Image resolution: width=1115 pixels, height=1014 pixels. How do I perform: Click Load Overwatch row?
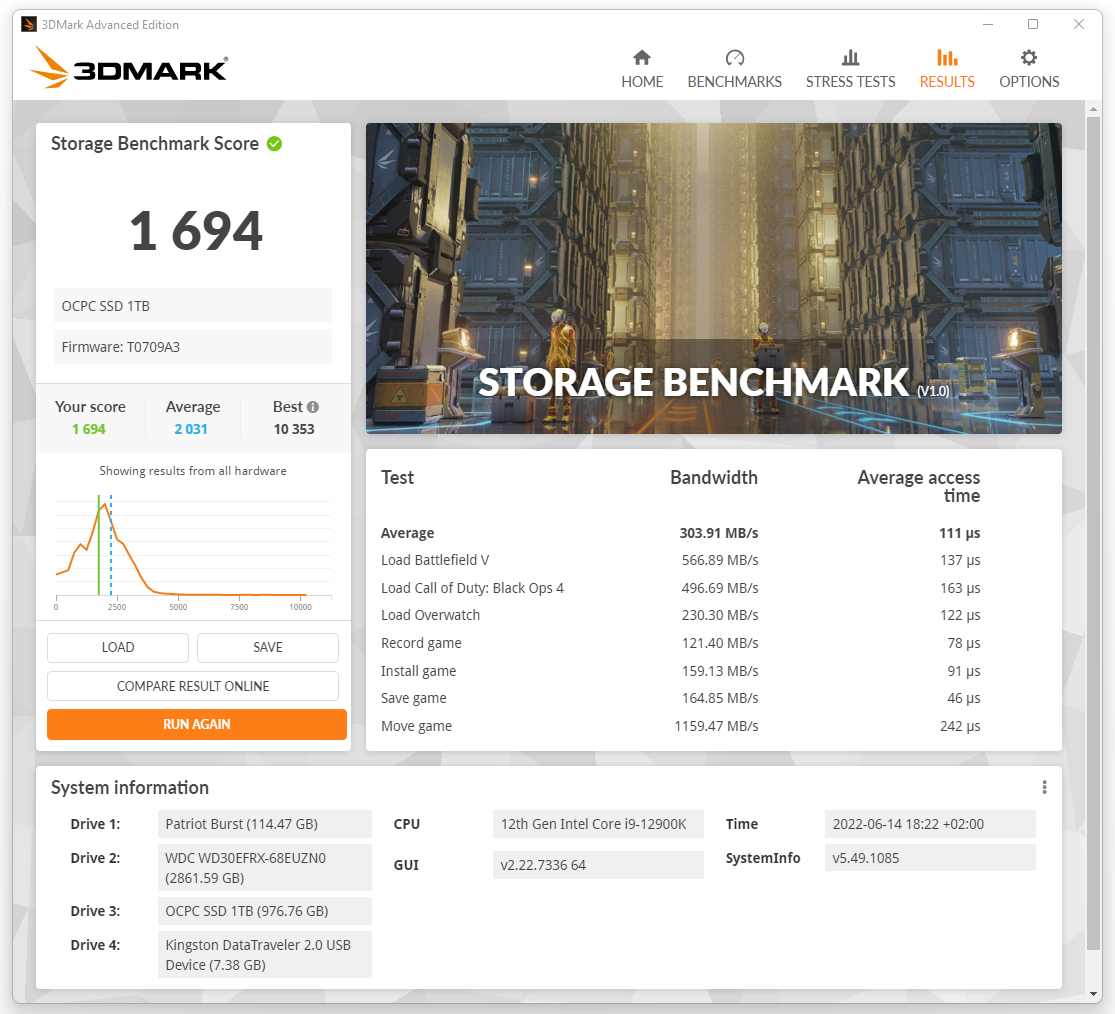681,615
